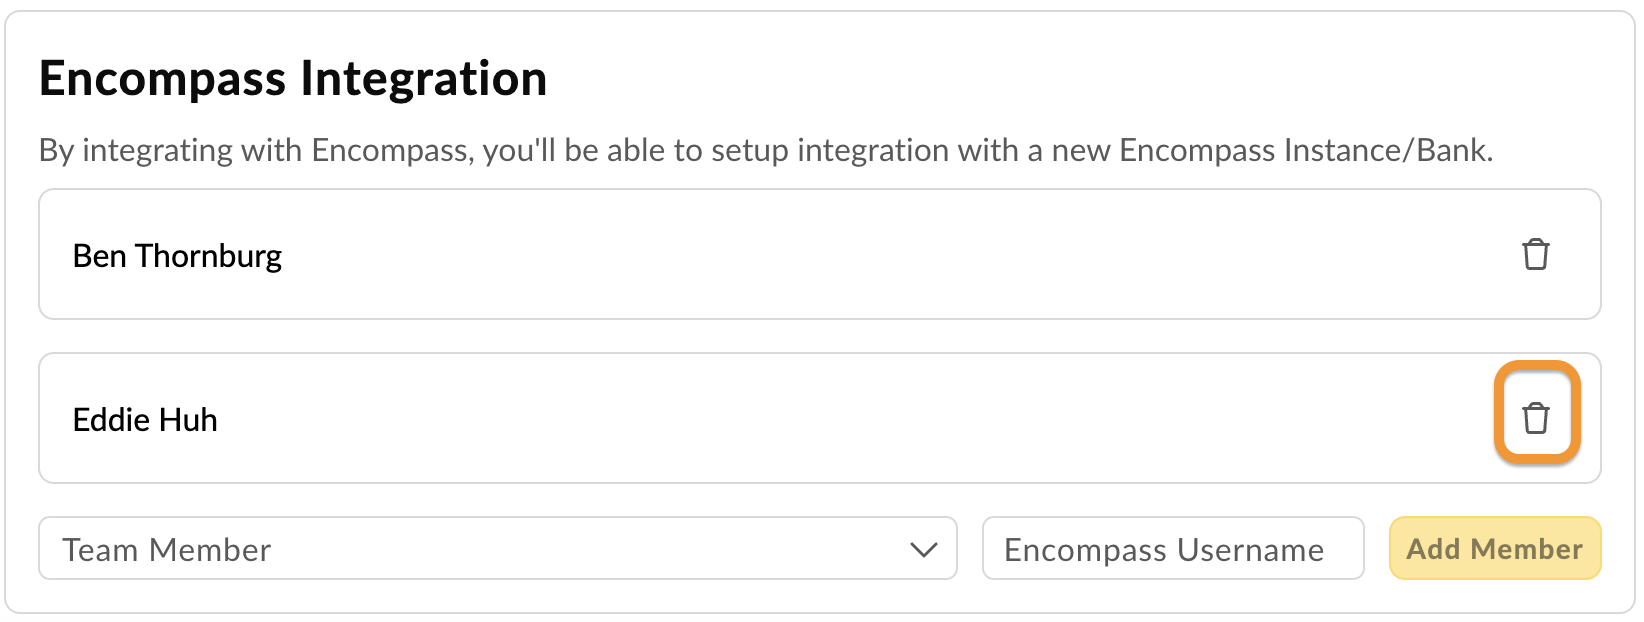Click the trash icon in the top member row
Image resolution: width=1644 pixels, height=622 pixels.
pyautogui.click(x=1537, y=255)
